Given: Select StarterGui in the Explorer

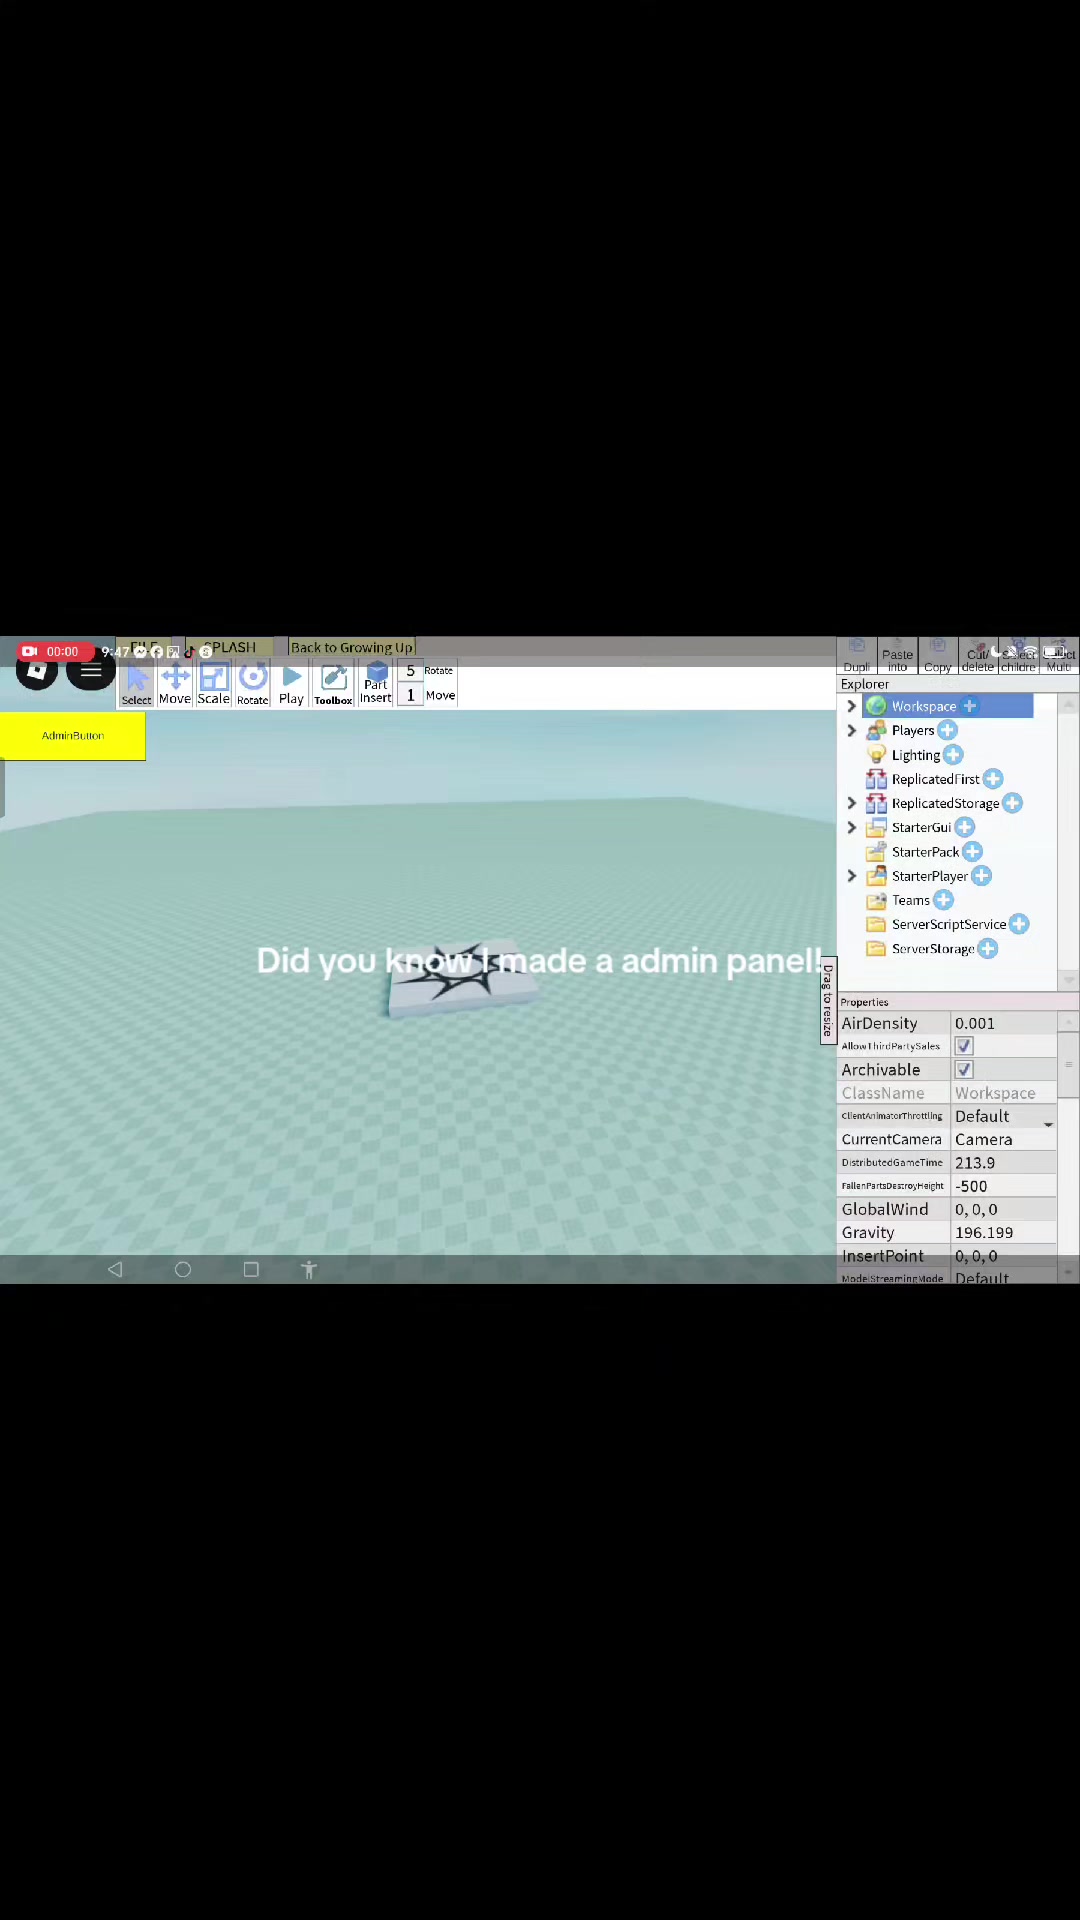Looking at the screenshot, I should (x=921, y=828).
